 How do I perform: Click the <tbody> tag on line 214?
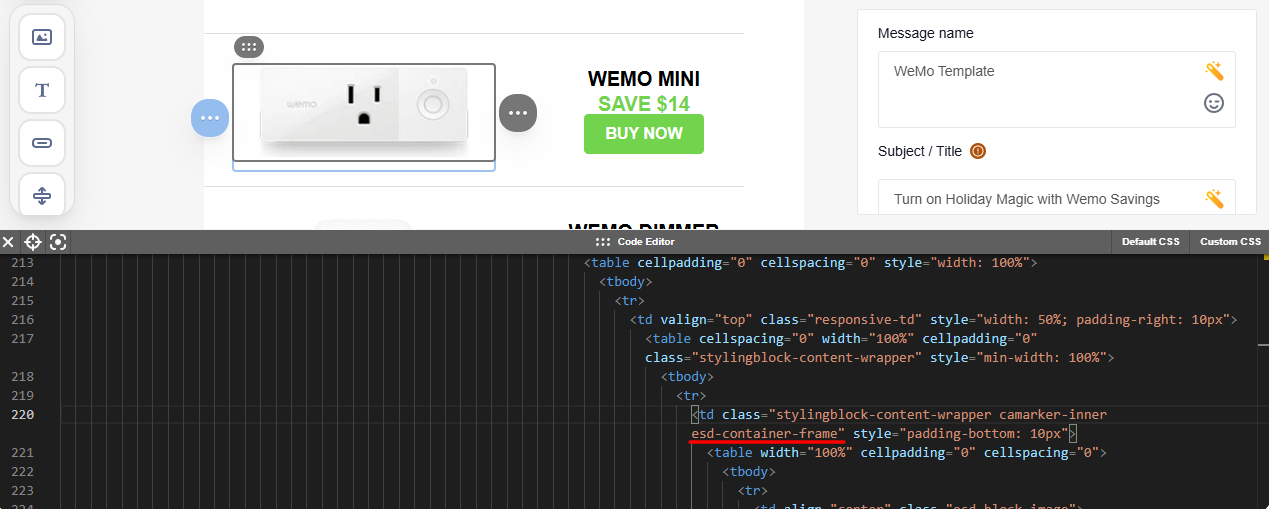pyautogui.click(x=626, y=282)
